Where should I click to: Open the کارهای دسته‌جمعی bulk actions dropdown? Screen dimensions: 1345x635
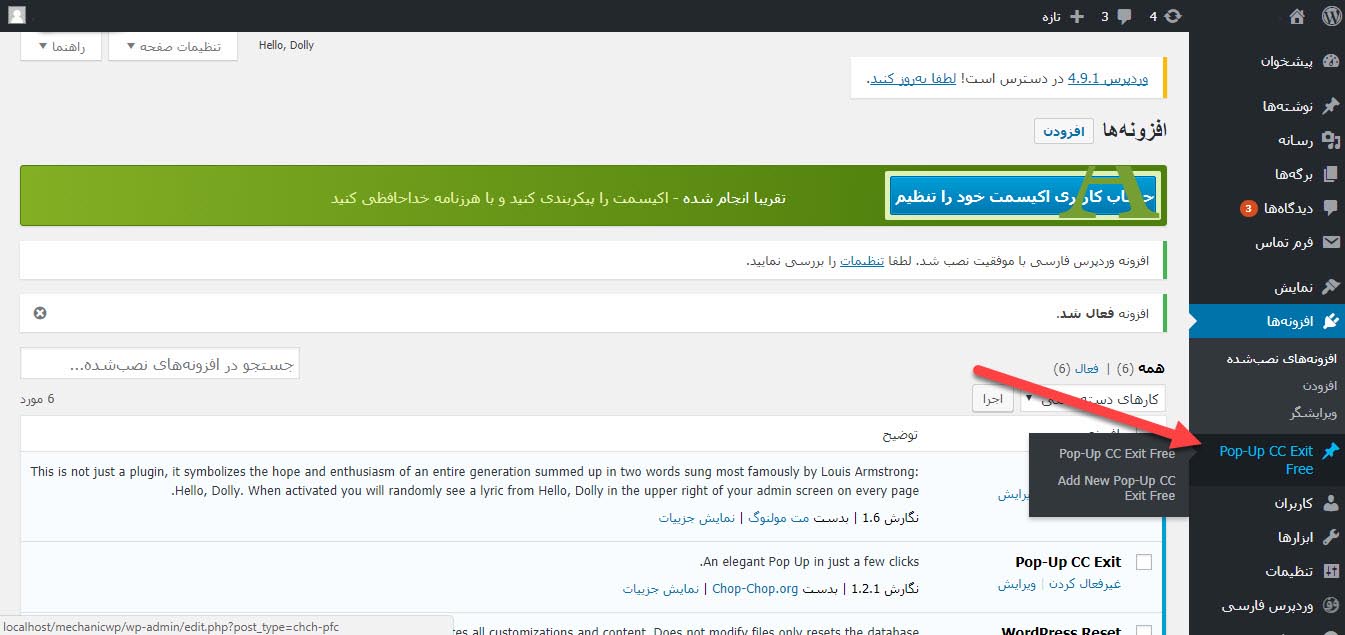(1092, 399)
